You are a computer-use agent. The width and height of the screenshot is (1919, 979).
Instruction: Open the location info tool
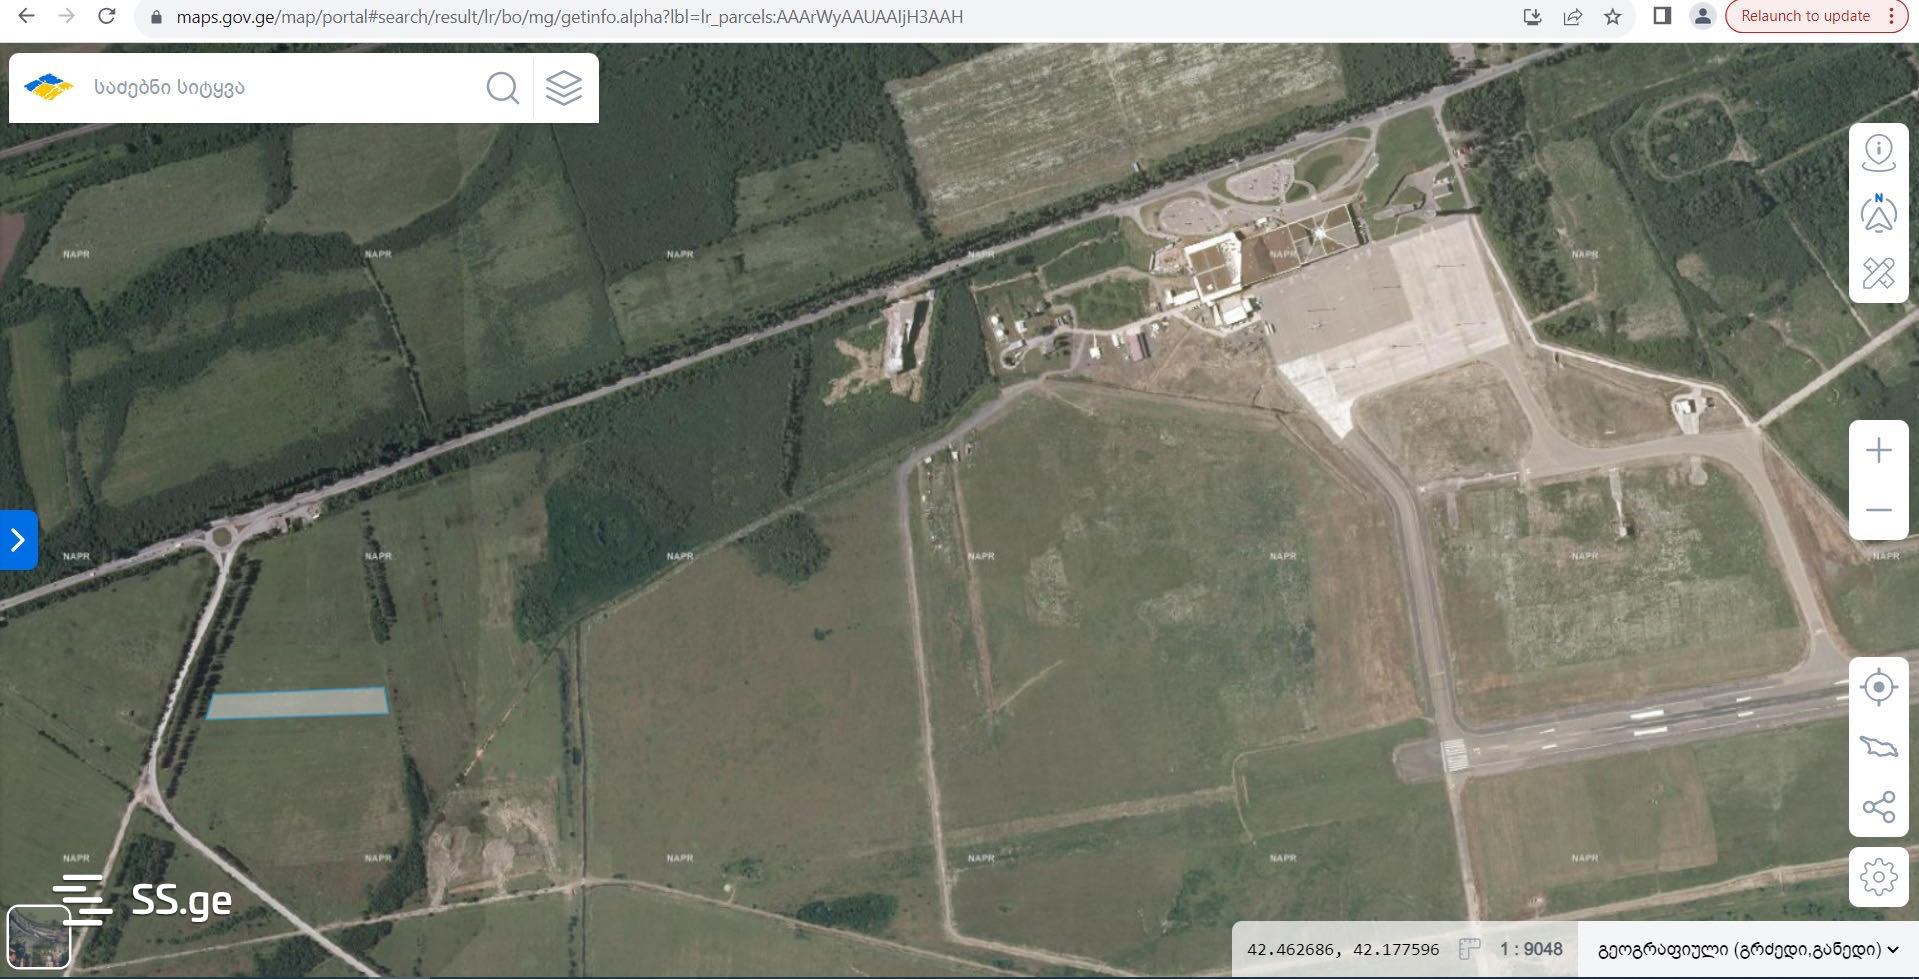coord(1879,153)
